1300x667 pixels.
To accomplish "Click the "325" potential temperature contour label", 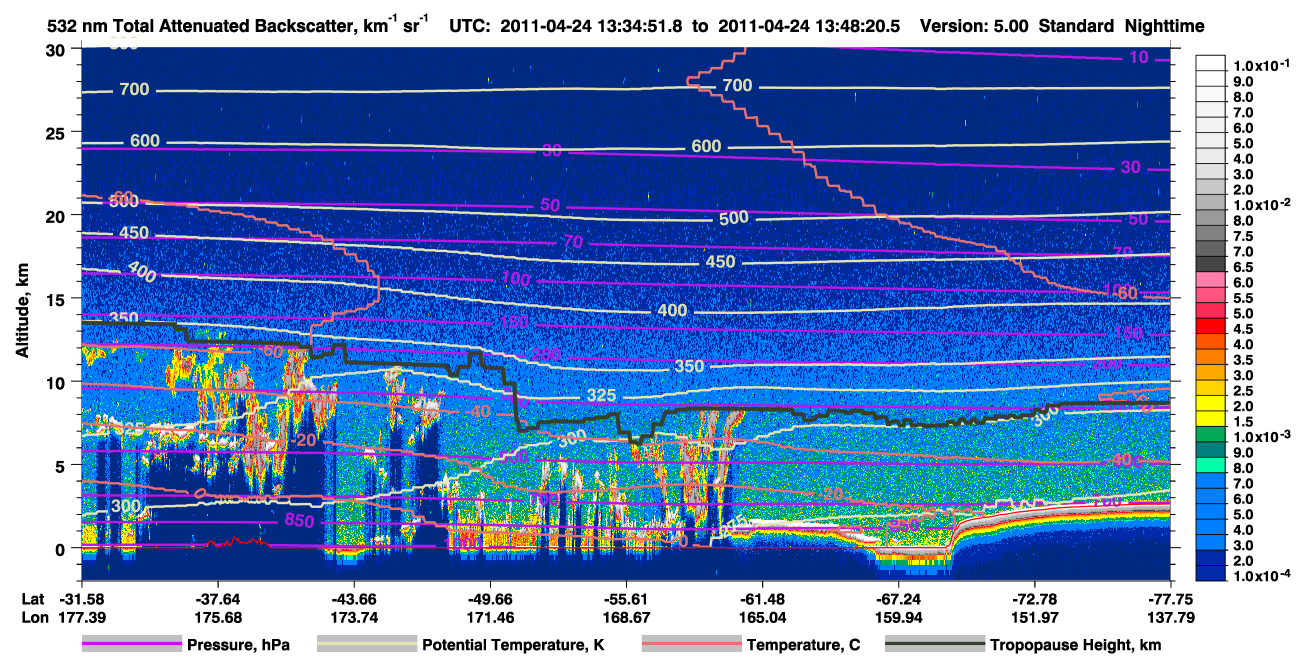I will (601, 396).
